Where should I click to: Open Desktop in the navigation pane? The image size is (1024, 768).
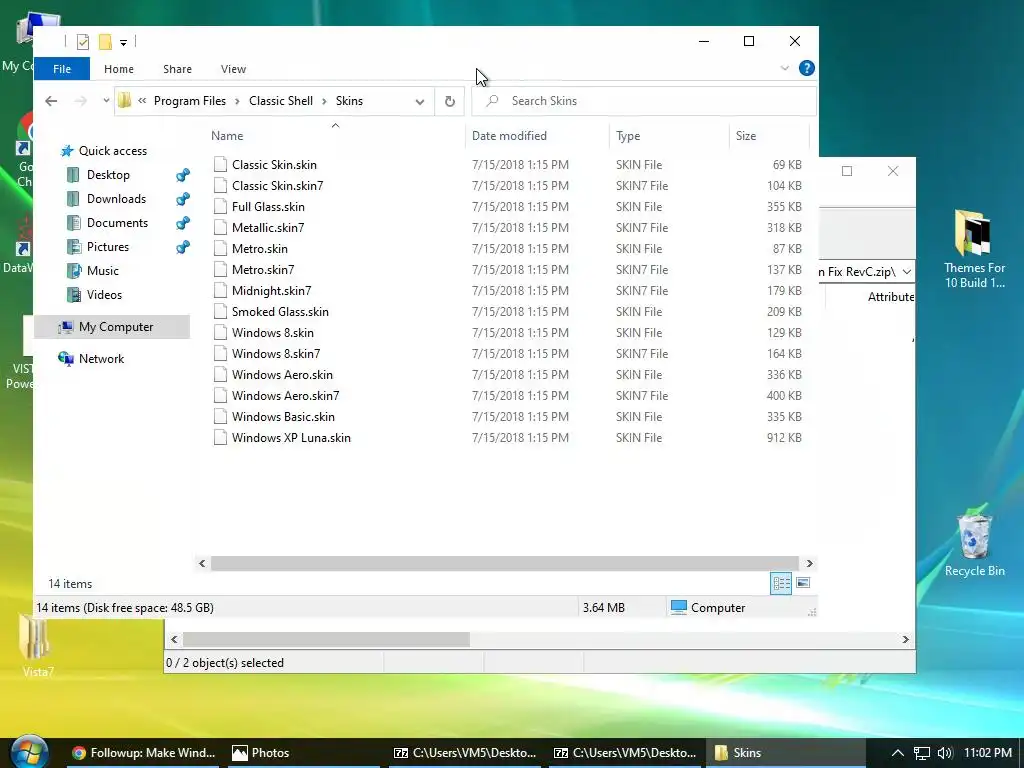click(99, 175)
